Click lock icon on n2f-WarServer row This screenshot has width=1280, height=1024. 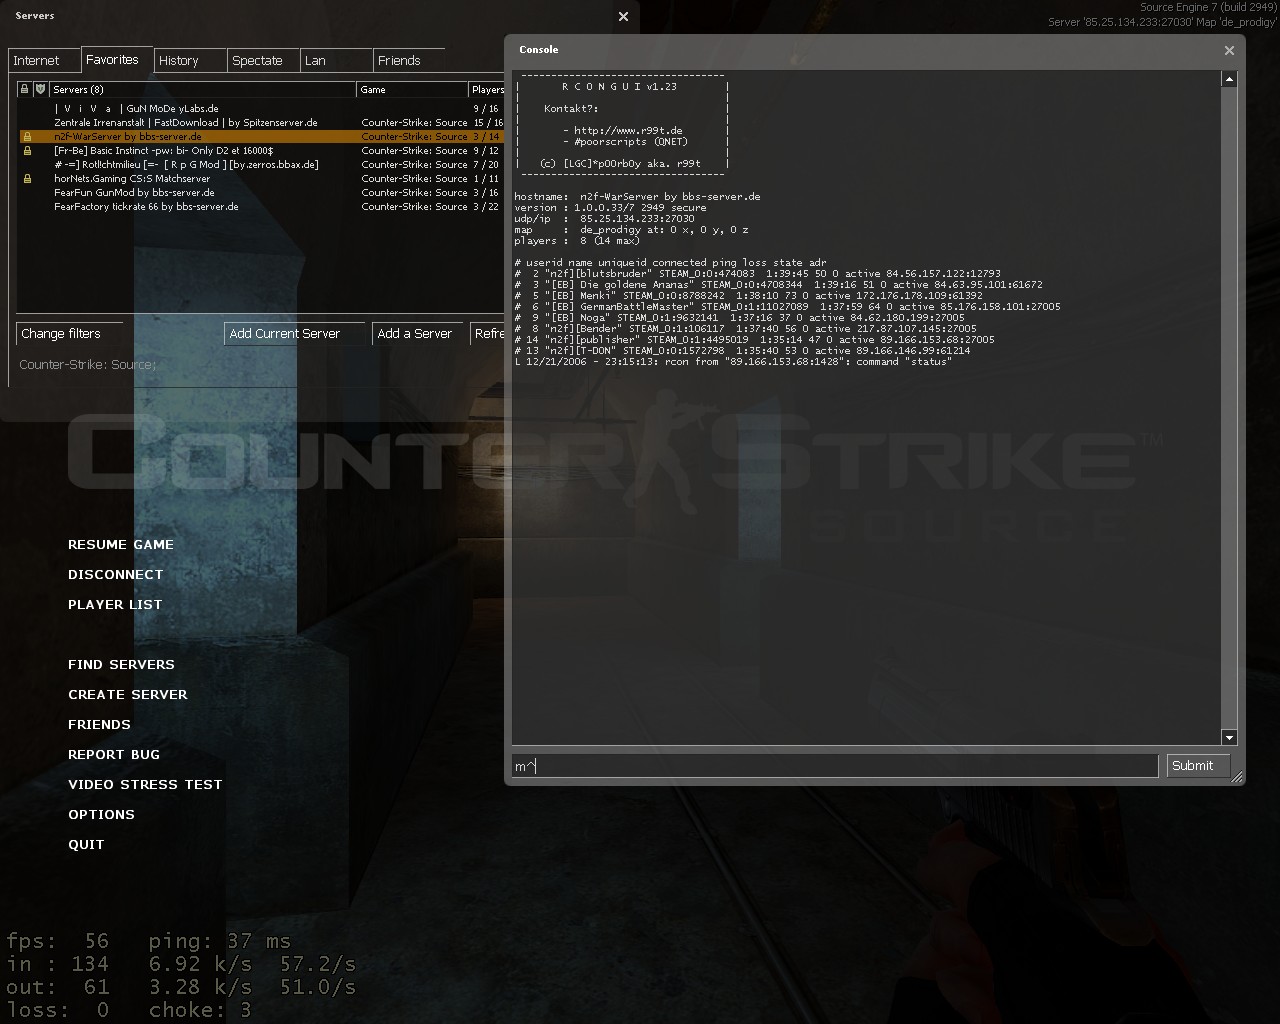click(x=27, y=137)
